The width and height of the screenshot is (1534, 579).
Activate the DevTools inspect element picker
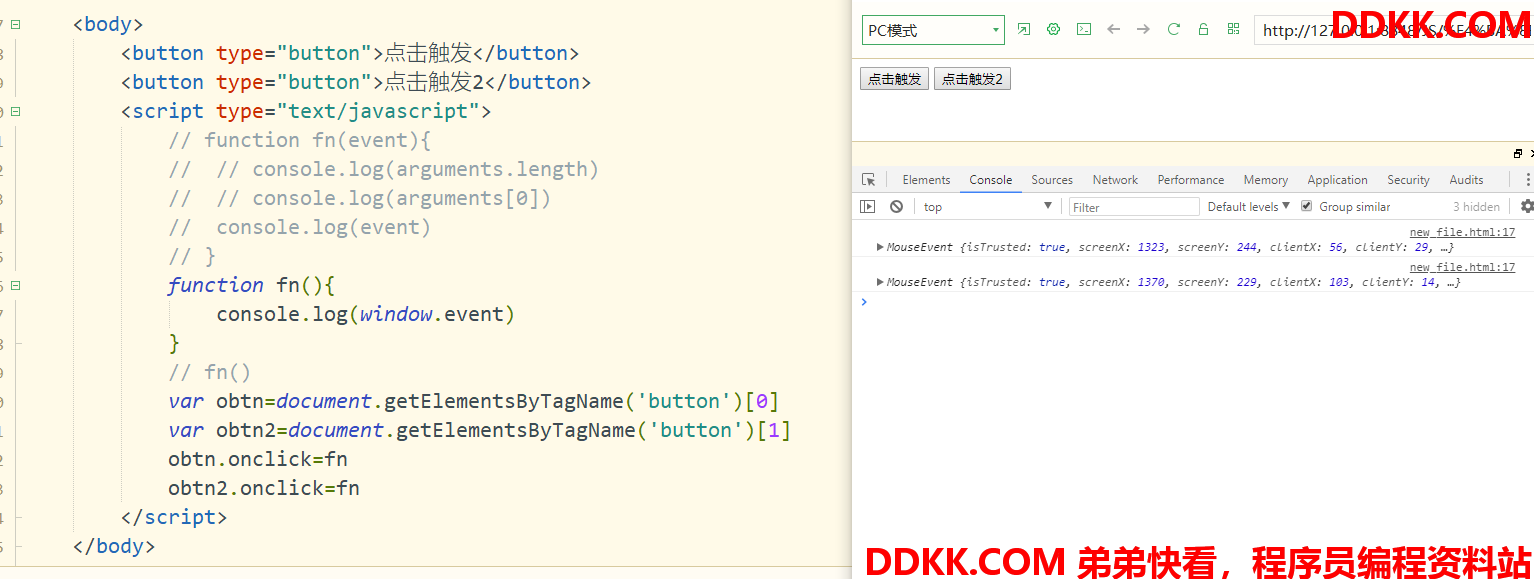tap(868, 180)
